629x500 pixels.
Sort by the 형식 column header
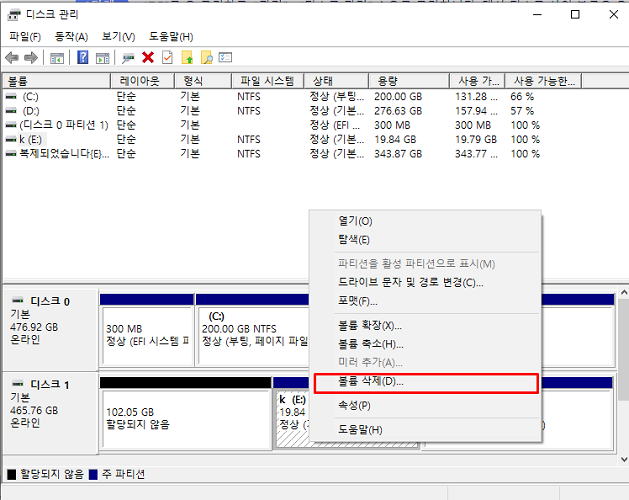tap(203, 81)
